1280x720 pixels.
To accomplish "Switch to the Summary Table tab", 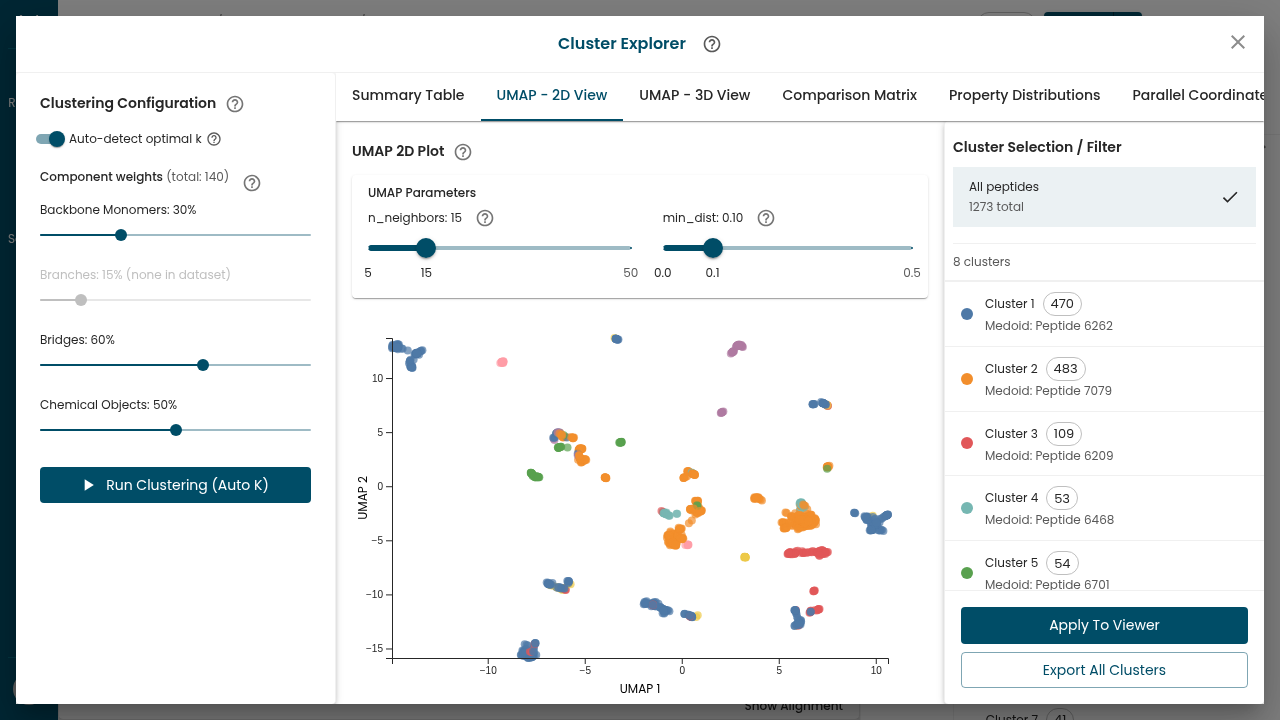I will click(x=408, y=95).
